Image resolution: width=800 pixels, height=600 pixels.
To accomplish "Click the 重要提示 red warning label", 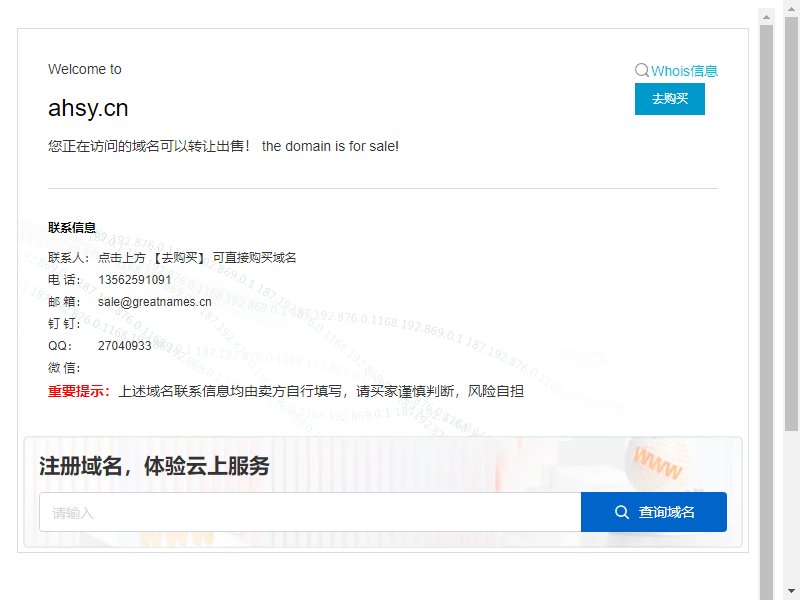I will [x=79, y=391].
